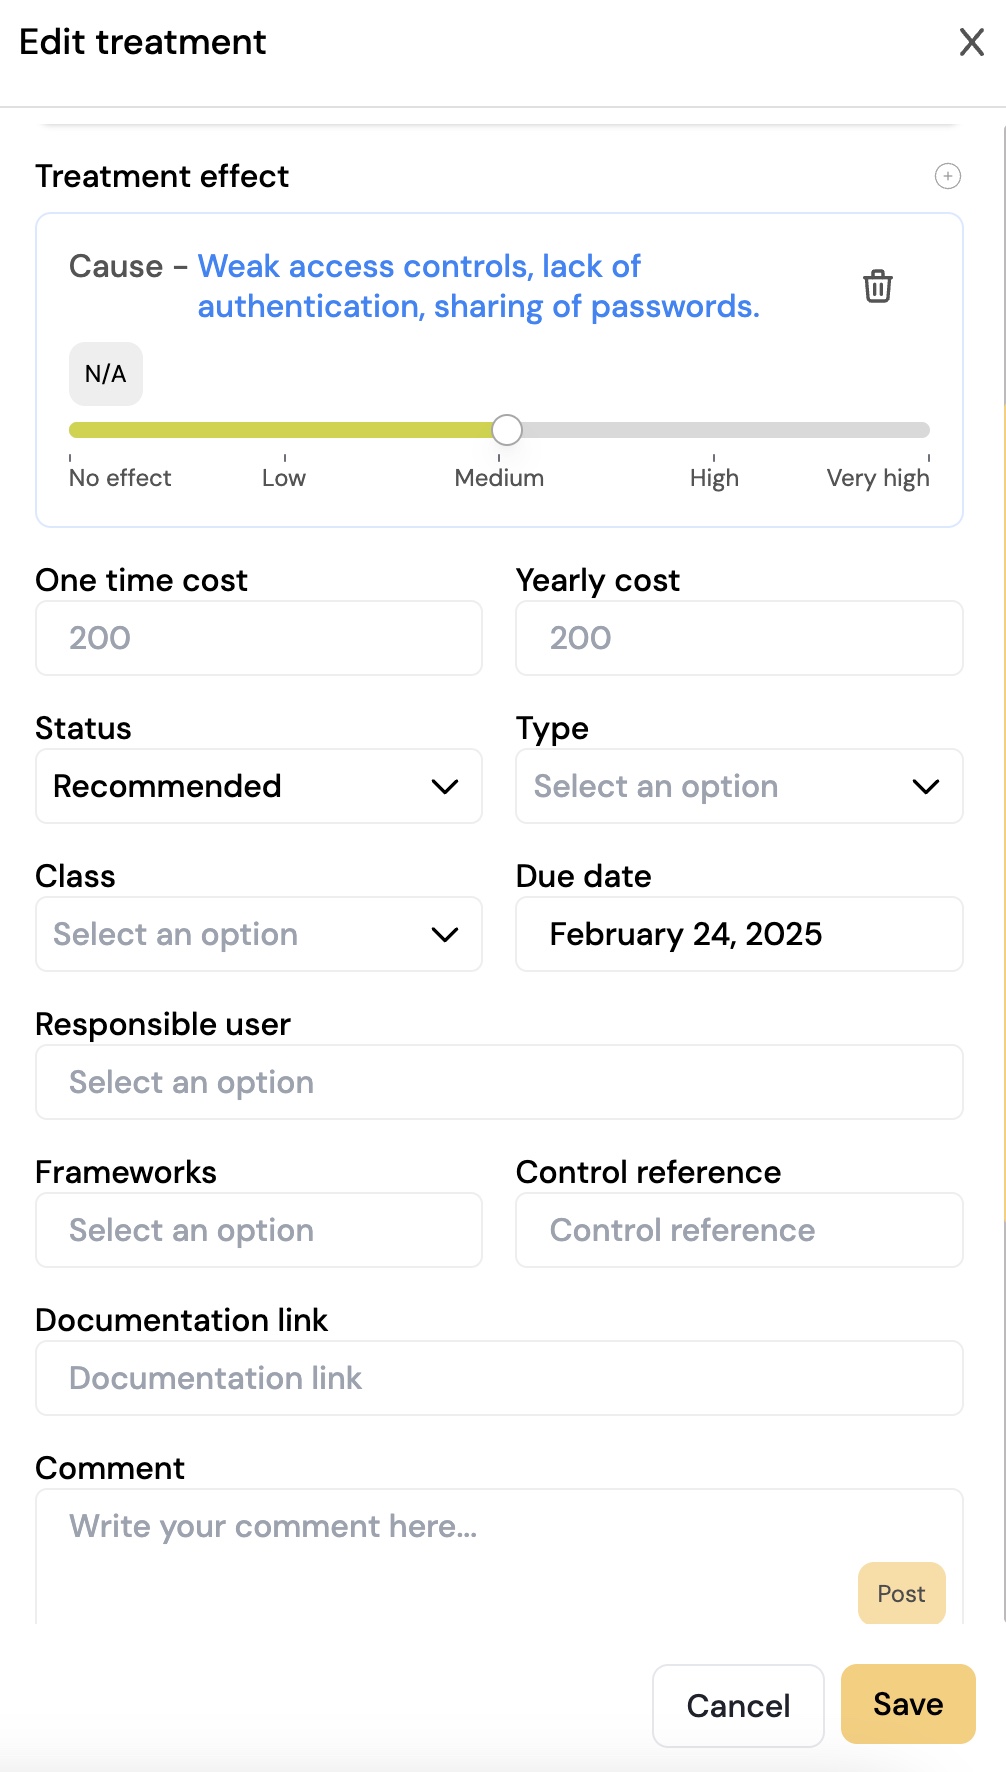This screenshot has width=1006, height=1772.
Task: Click the slider handle at Medium
Action: click(x=507, y=430)
